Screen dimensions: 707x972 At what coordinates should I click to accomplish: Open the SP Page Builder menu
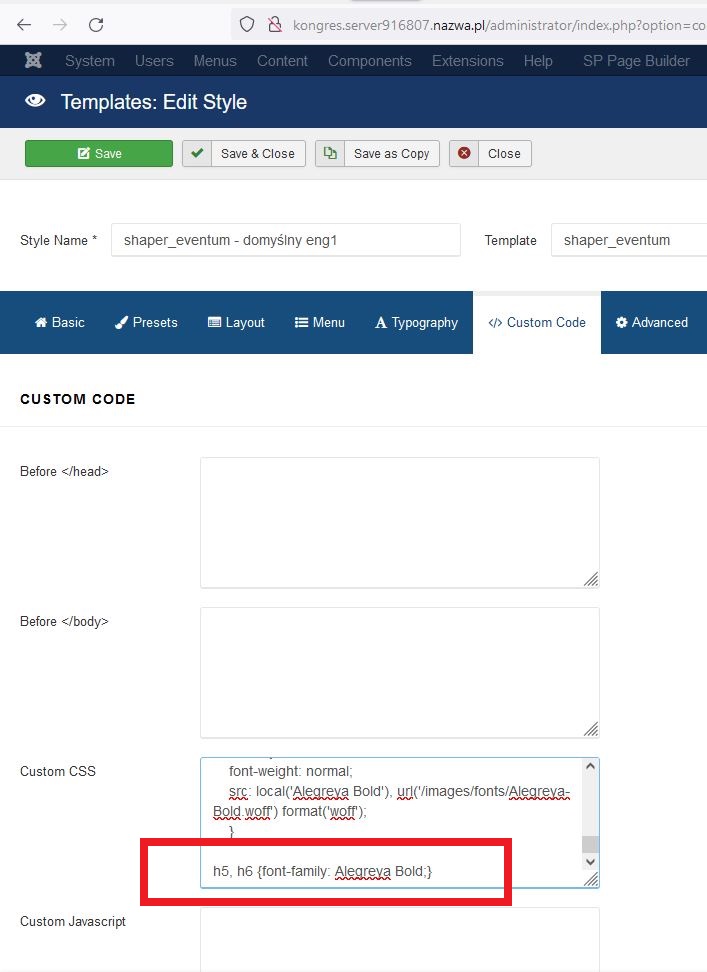pos(636,61)
